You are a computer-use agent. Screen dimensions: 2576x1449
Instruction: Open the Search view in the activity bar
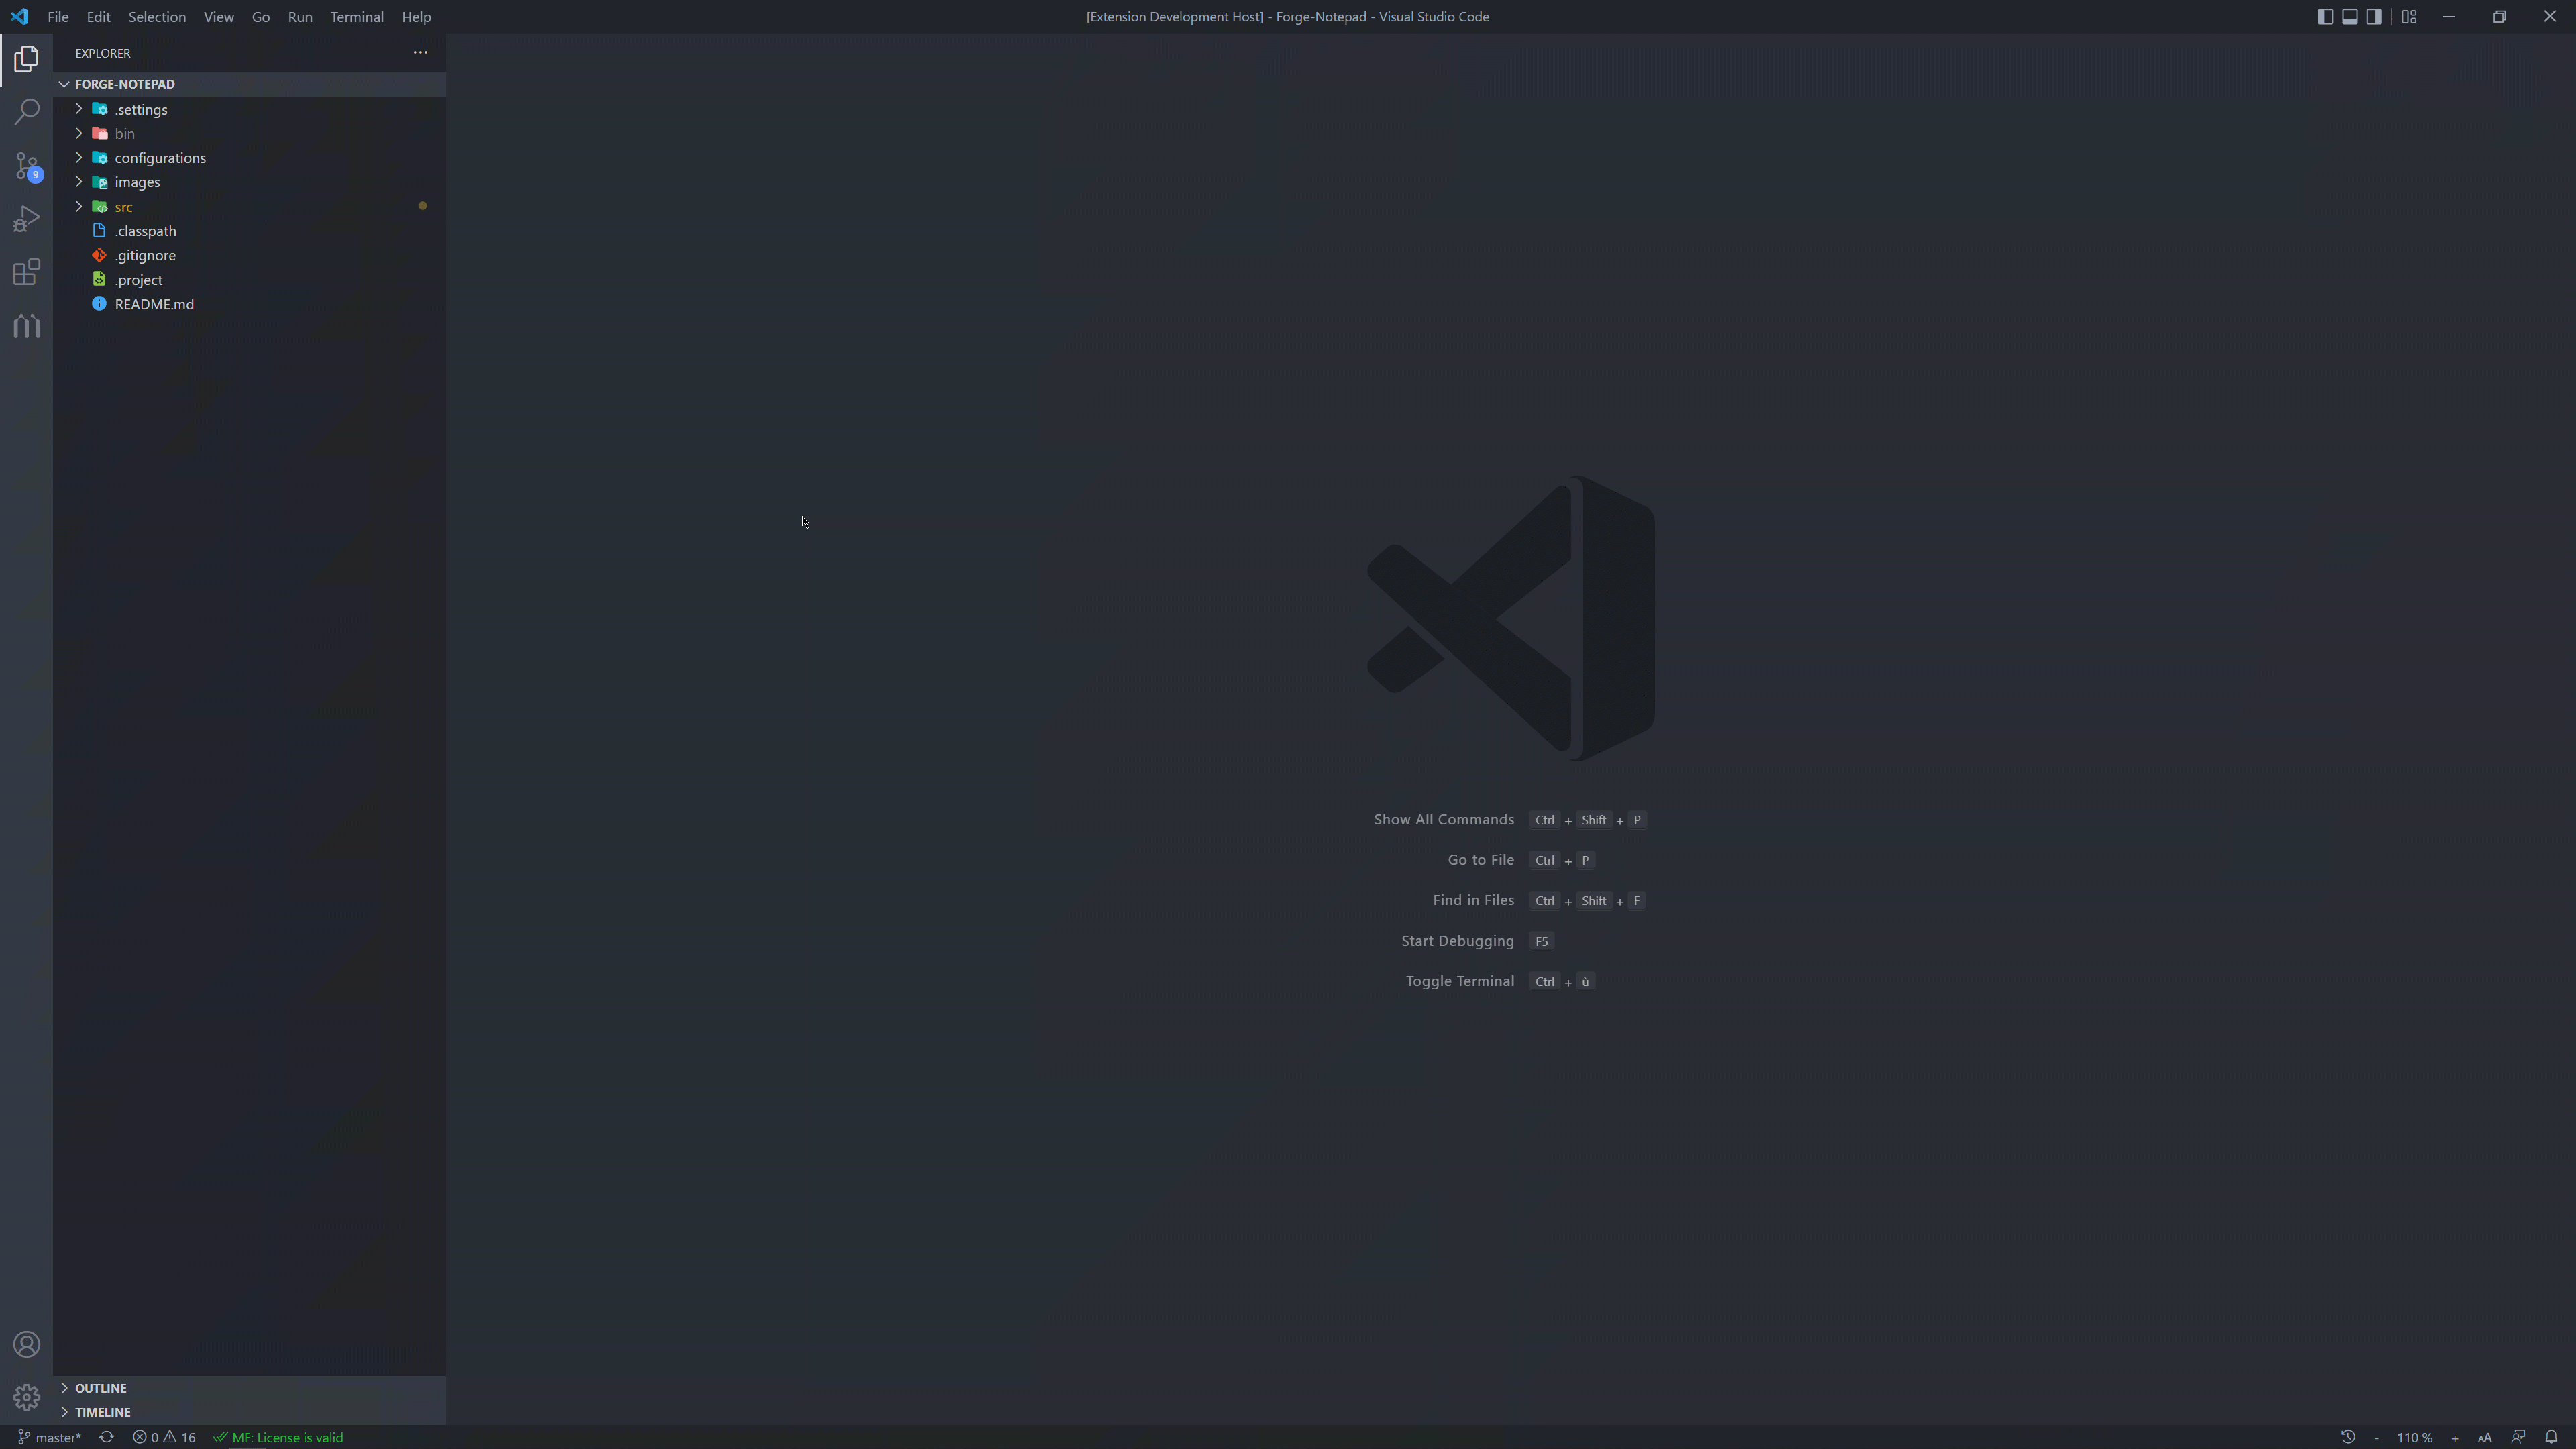[27, 111]
